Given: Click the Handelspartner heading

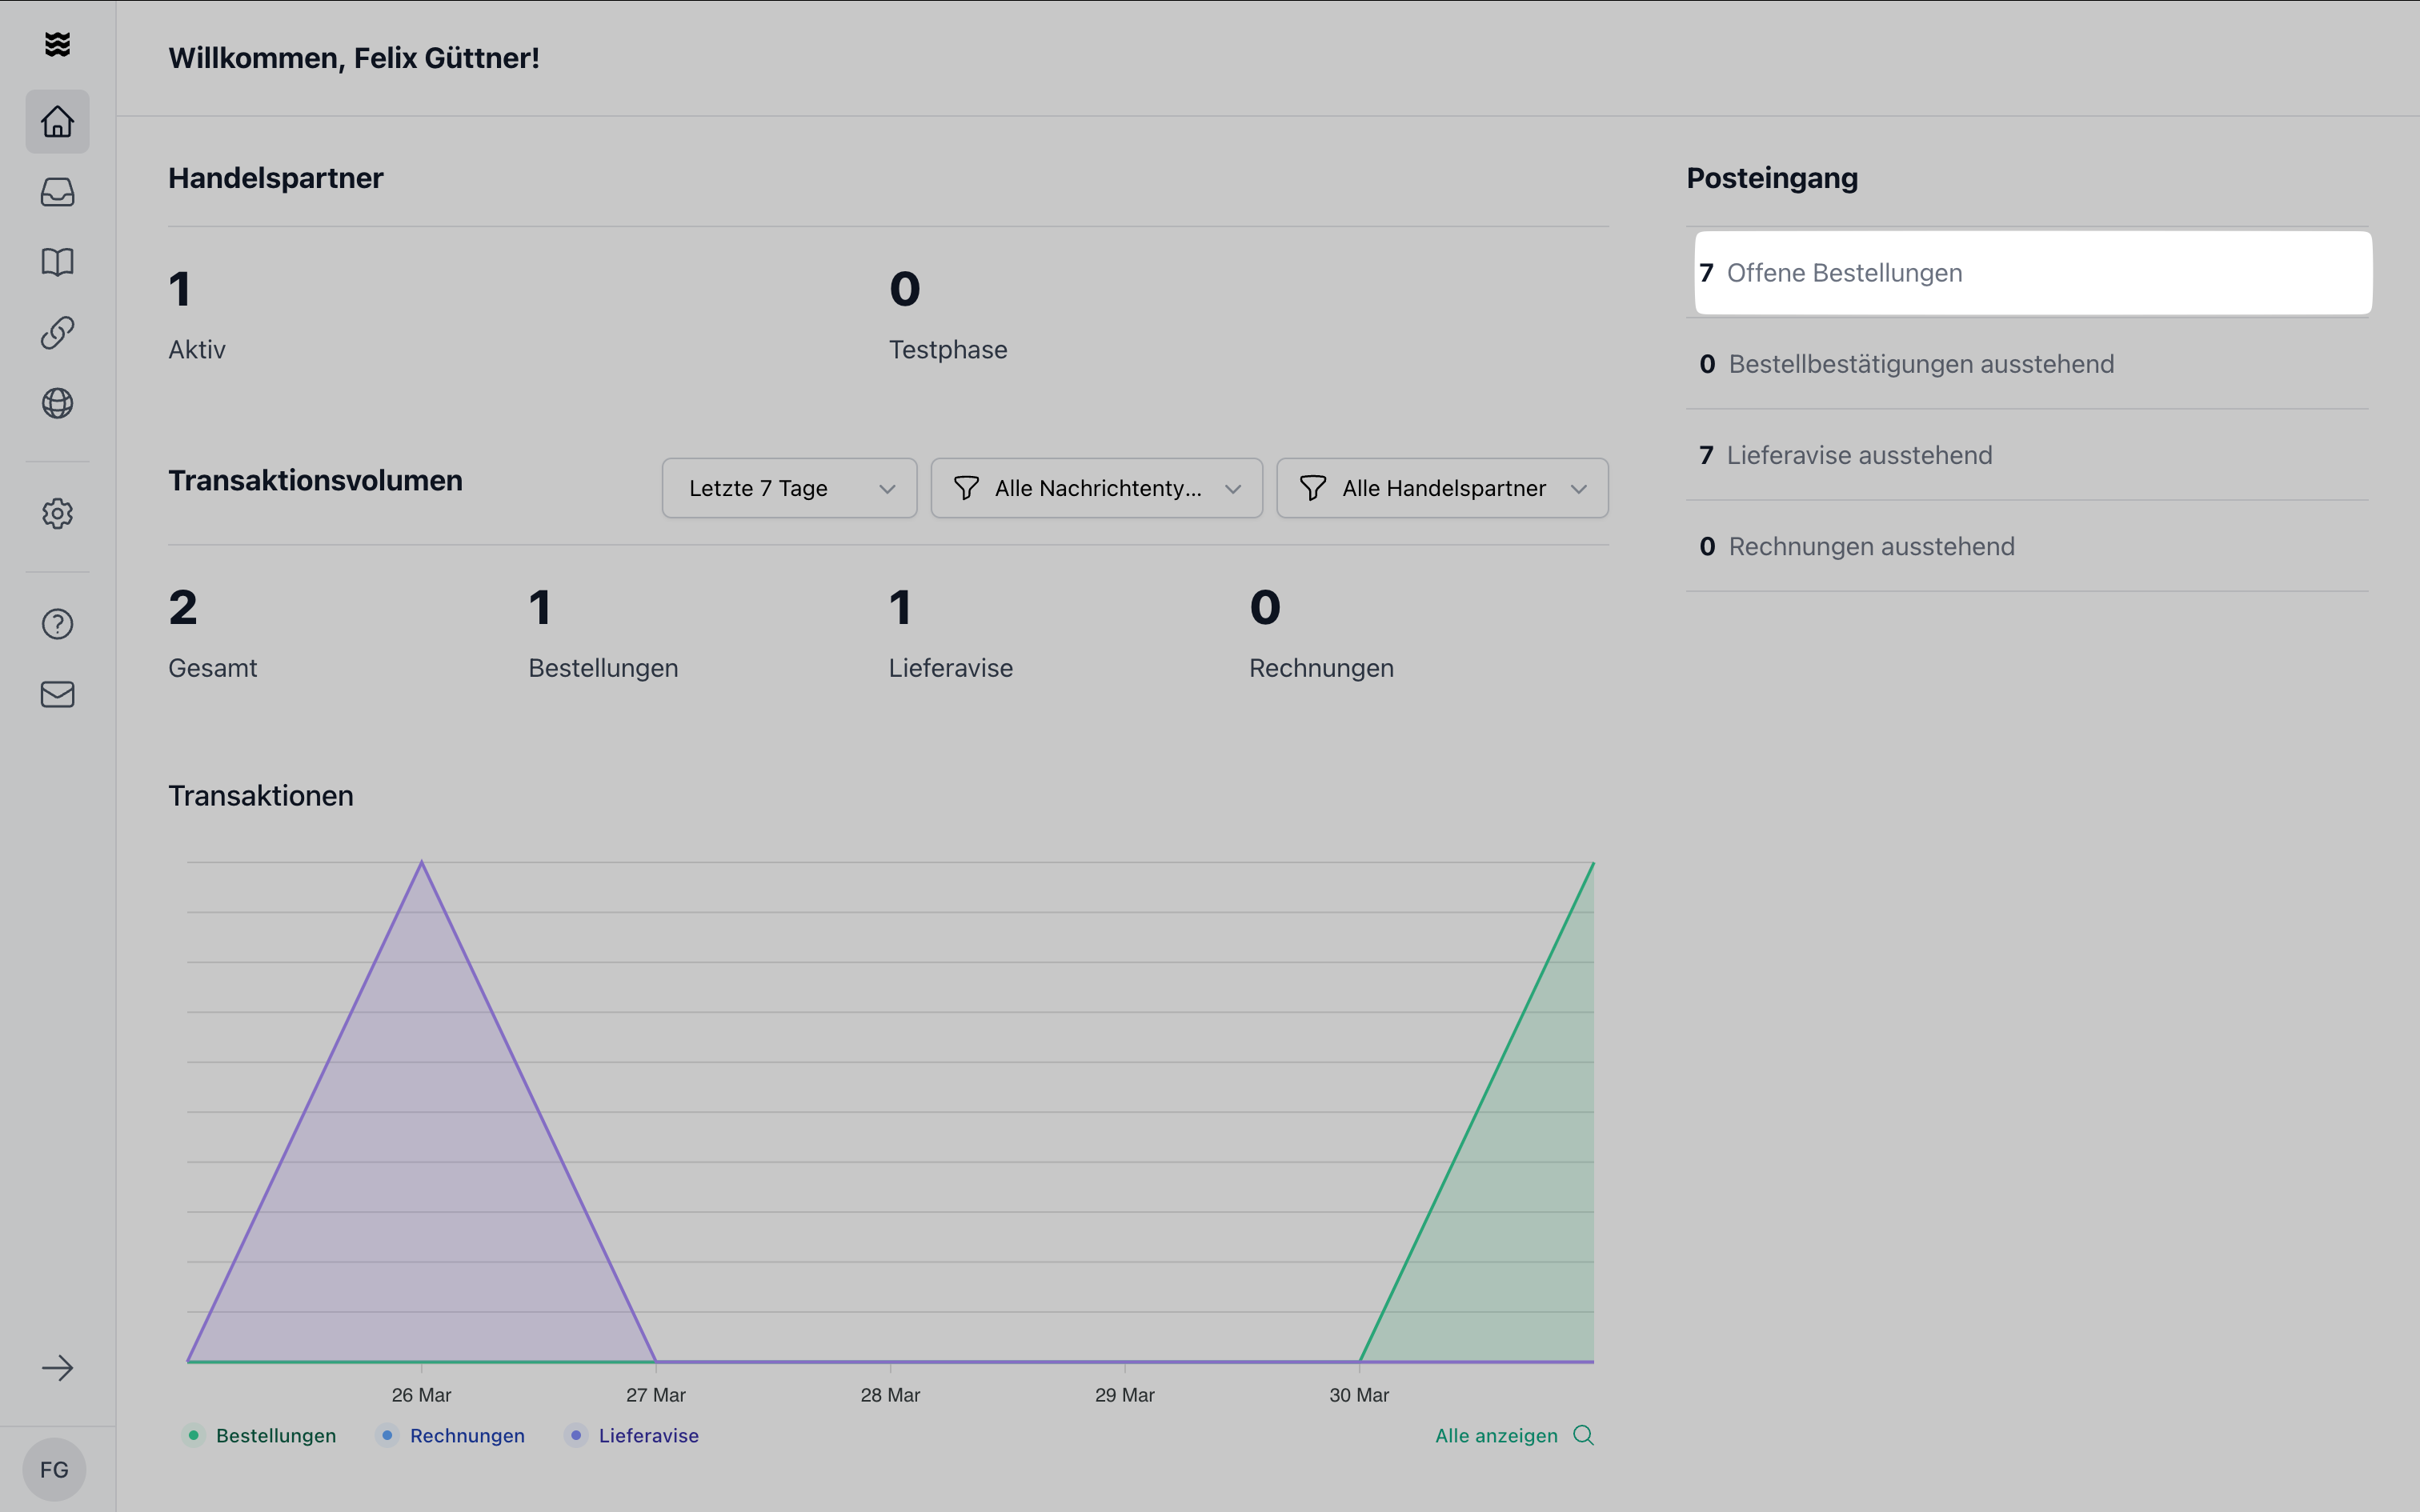Looking at the screenshot, I should pos(276,178).
